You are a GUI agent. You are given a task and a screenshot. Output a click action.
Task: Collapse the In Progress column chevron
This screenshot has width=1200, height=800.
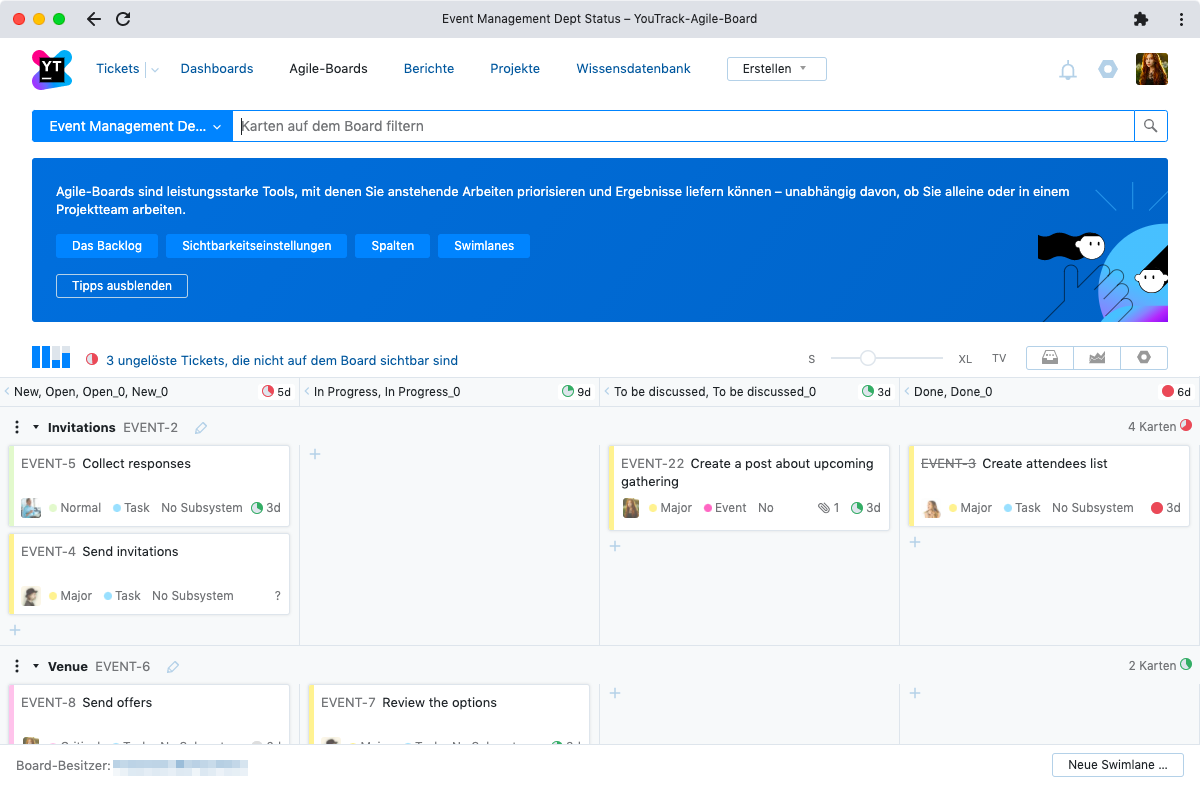(x=307, y=392)
